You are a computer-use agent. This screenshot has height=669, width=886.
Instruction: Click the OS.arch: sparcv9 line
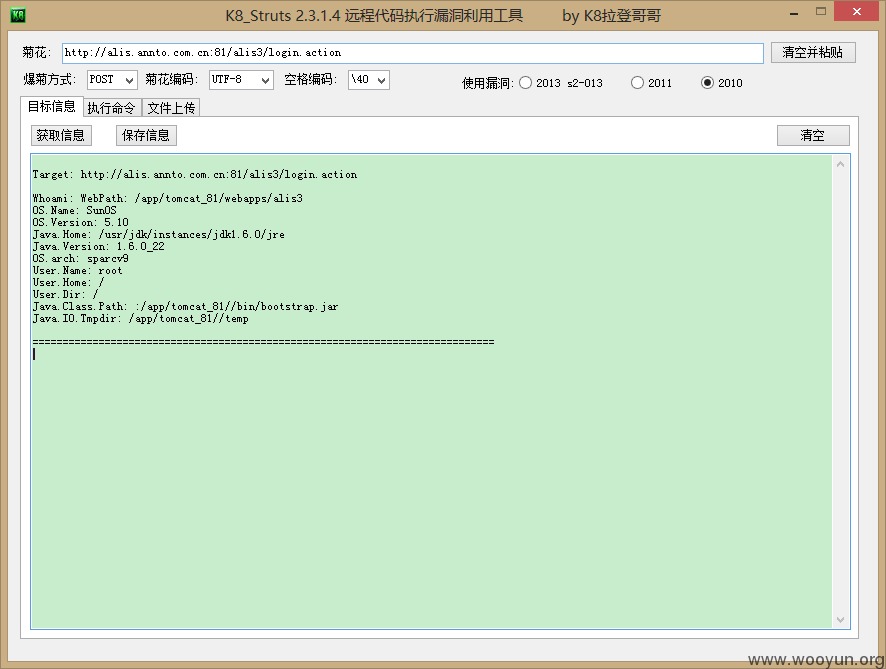[x=80, y=258]
